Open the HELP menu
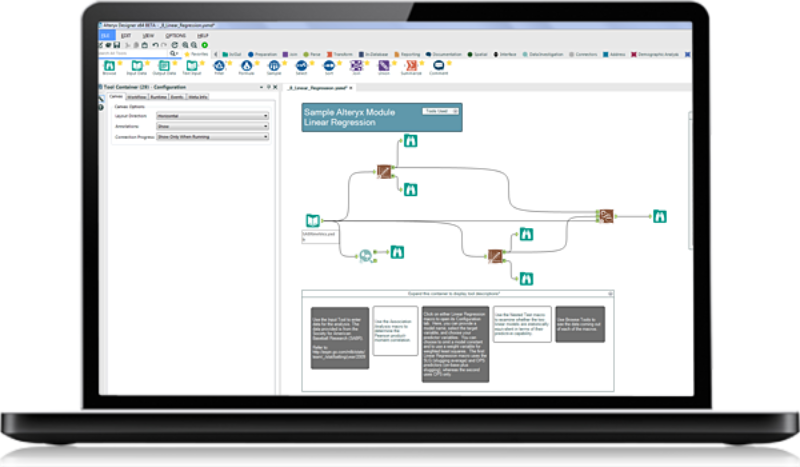The width and height of the screenshot is (800, 467). [203, 36]
